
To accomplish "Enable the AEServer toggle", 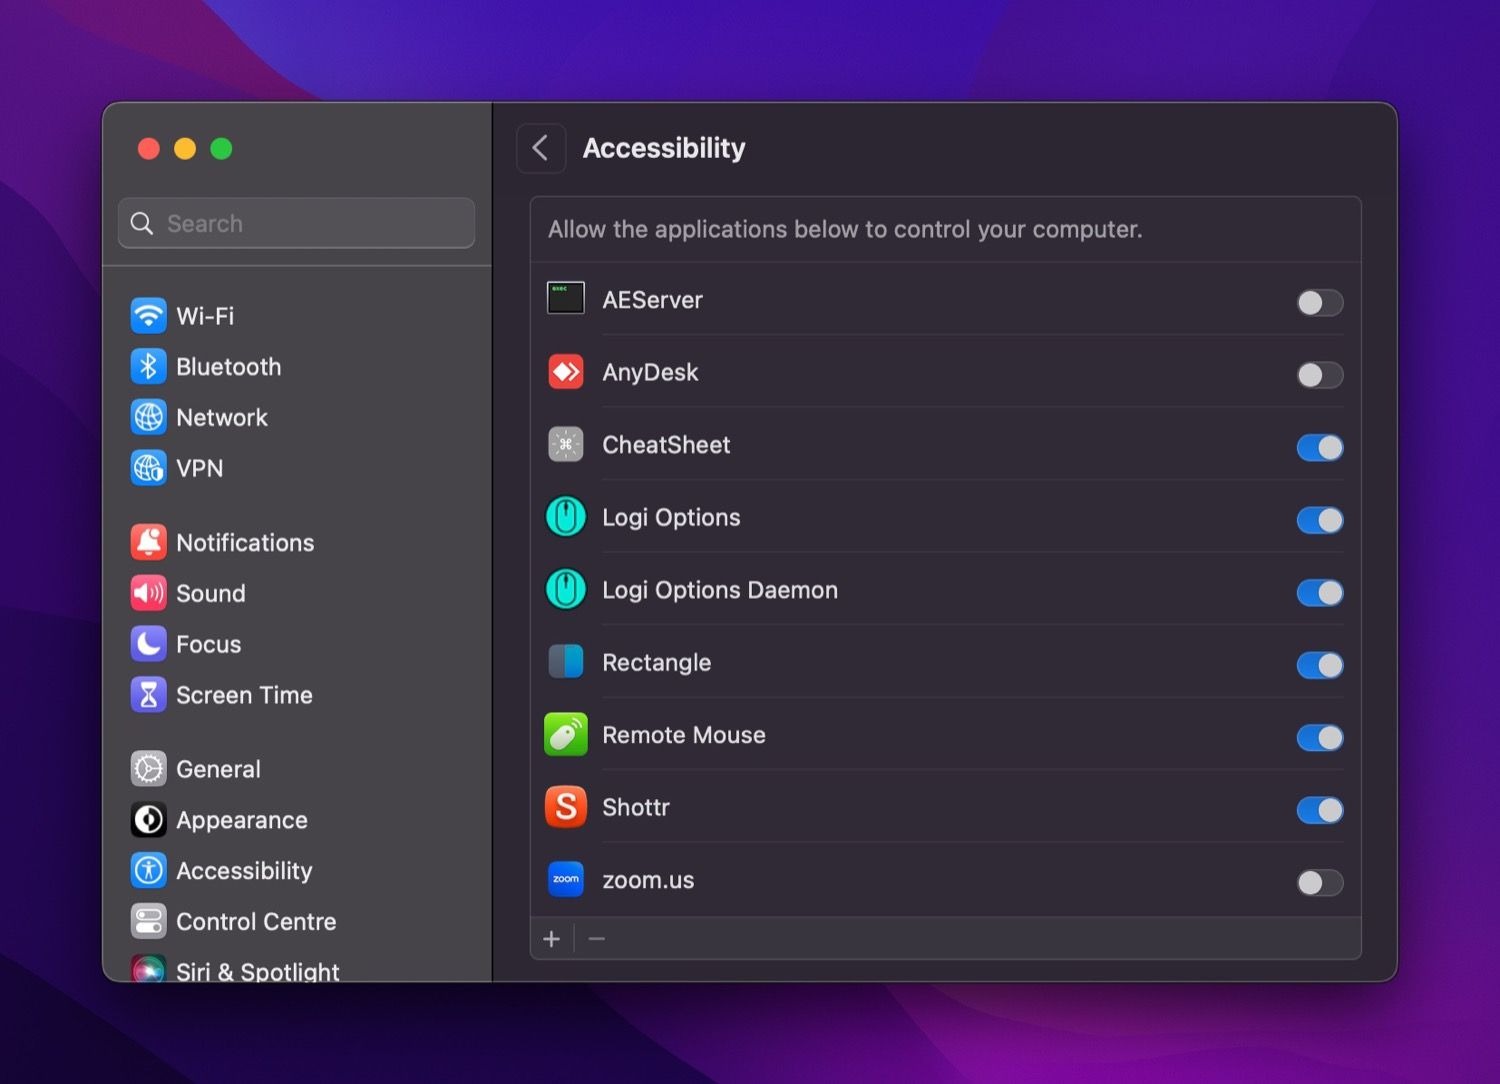I will point(1320,302).
